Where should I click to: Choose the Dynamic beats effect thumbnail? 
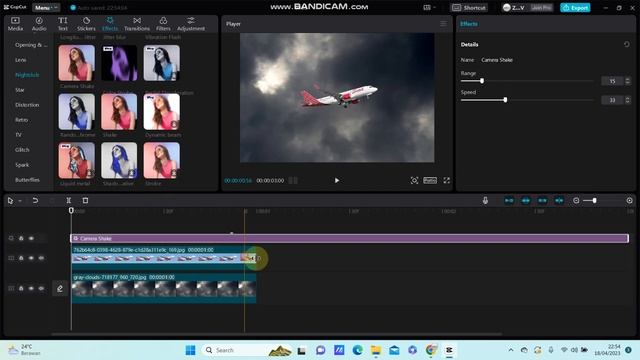161,112
